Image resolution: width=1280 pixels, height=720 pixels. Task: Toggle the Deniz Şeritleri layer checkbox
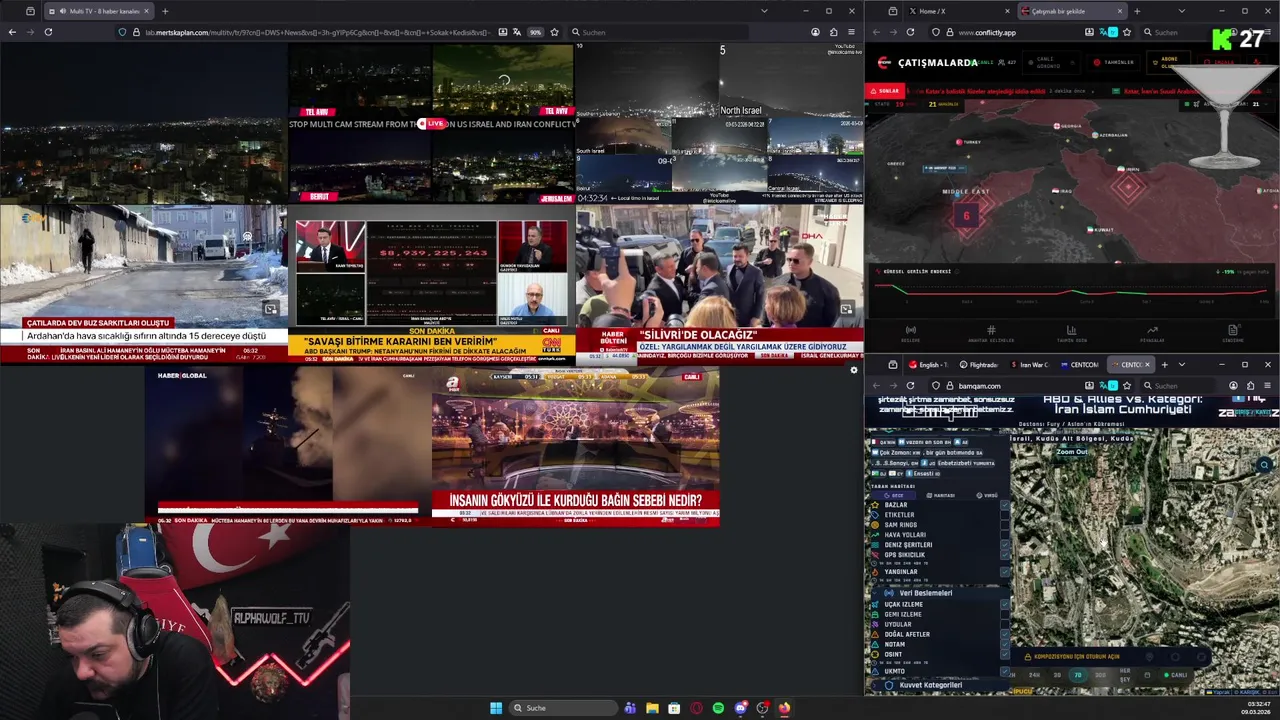[x=1005, y=545]
